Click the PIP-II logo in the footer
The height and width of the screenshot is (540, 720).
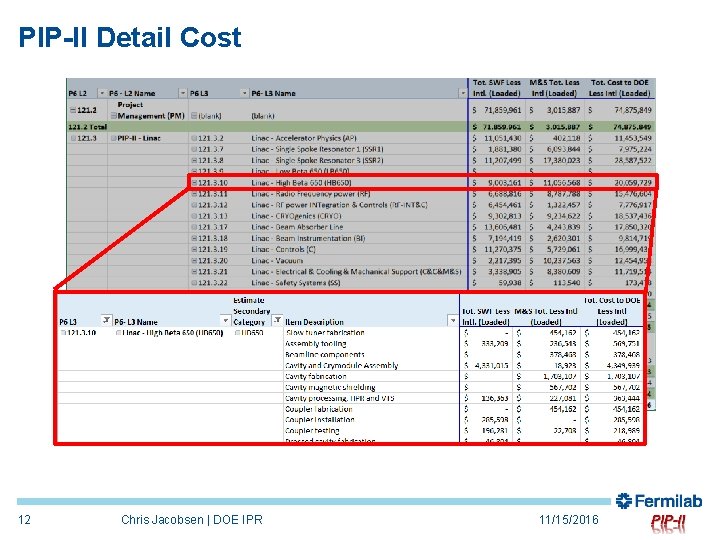[668, 523]
